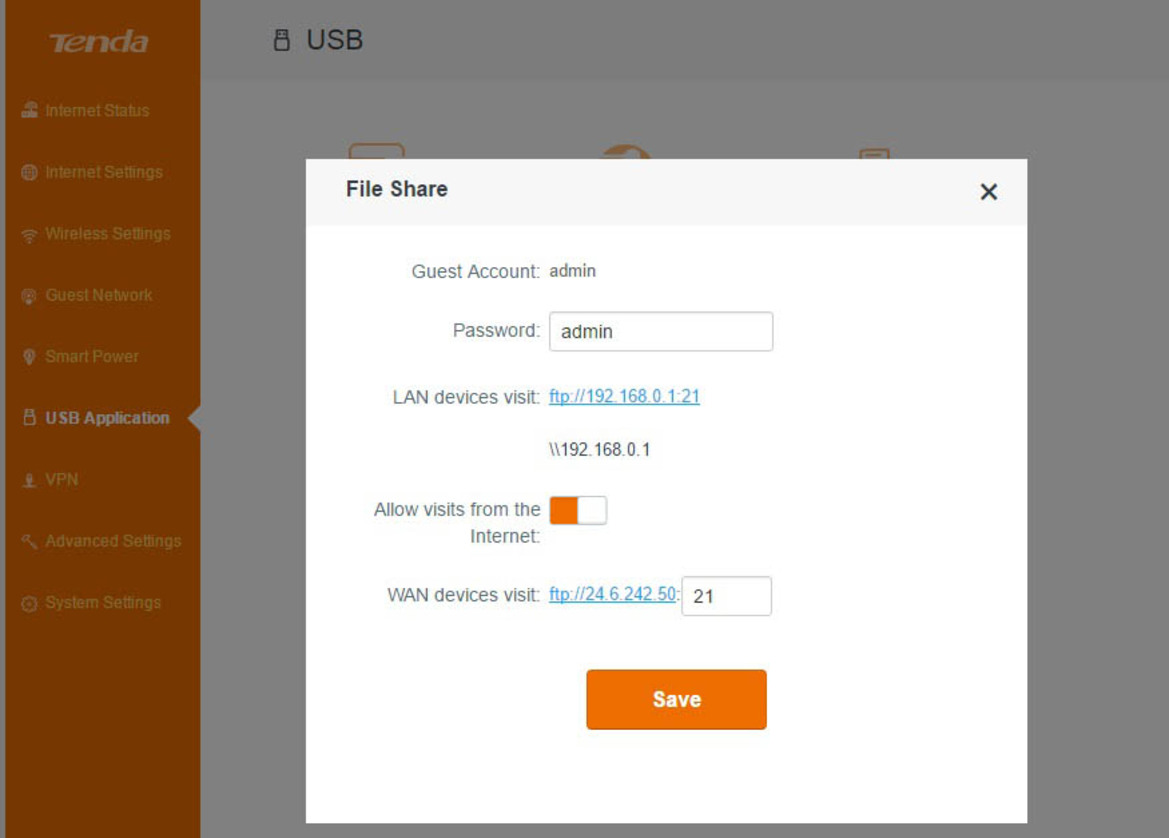The width and height of the screenshot is (1169, 838).
Task: Click the Advanced Settings wrench icon
Action: (x=29, y=541)
